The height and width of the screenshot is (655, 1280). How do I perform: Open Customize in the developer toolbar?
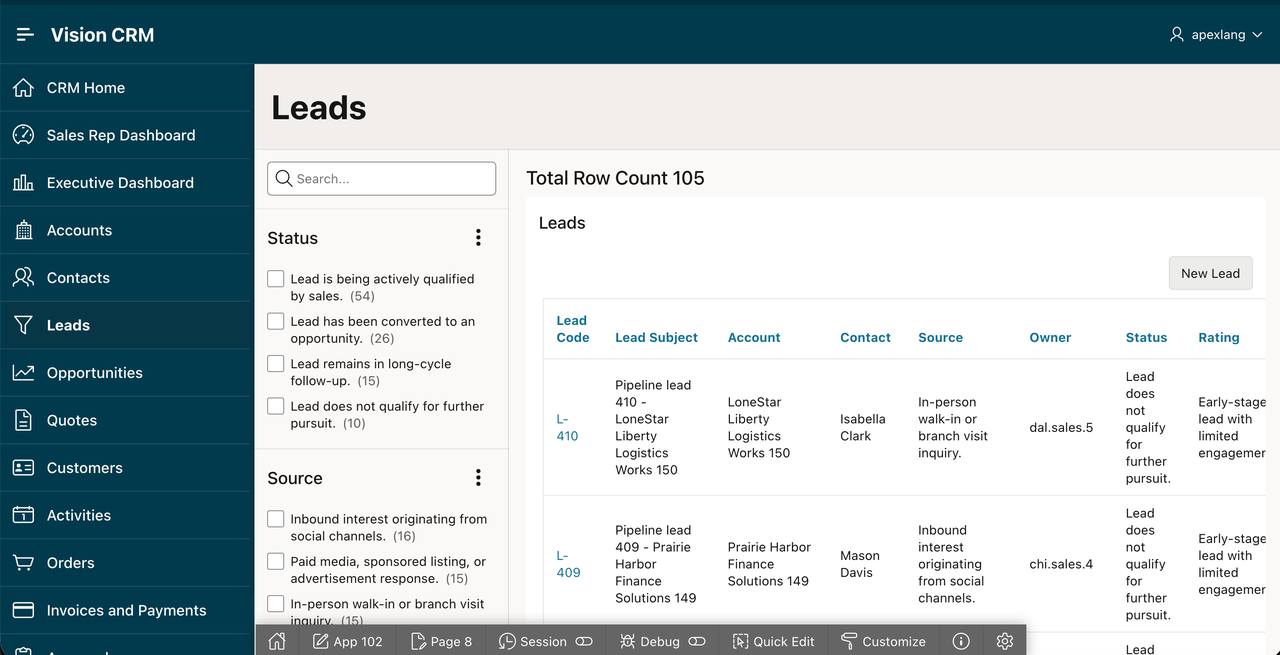[x=883, y=641]
